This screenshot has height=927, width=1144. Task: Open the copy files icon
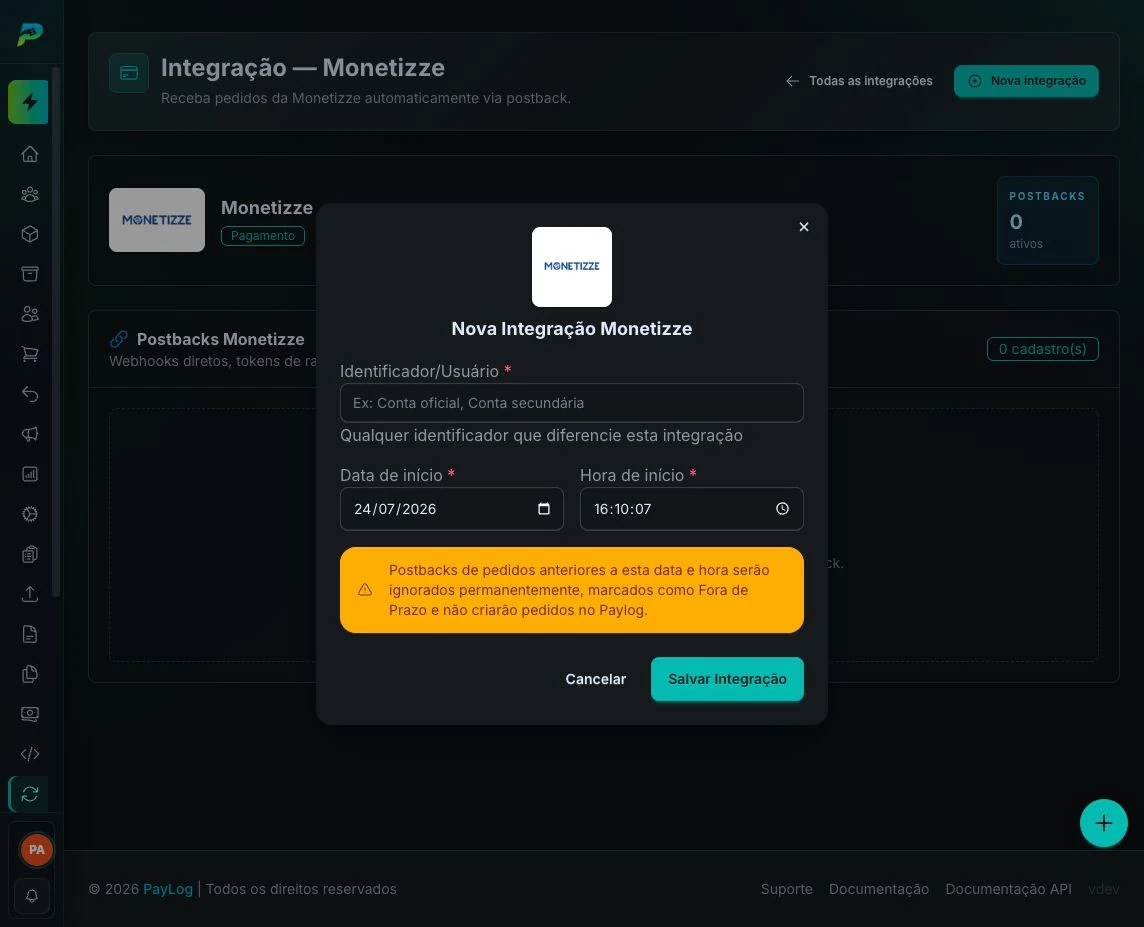[30, 674]
